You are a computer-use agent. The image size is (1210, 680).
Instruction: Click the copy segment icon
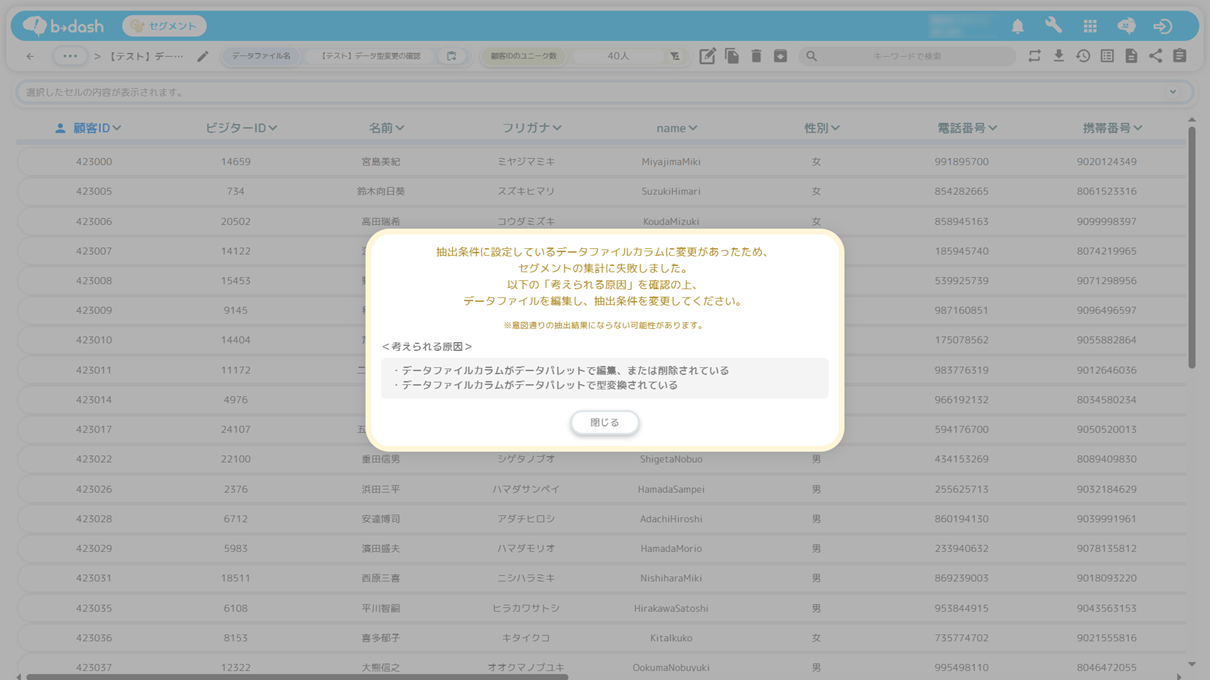pyautogui.click(x=732, y=57)
